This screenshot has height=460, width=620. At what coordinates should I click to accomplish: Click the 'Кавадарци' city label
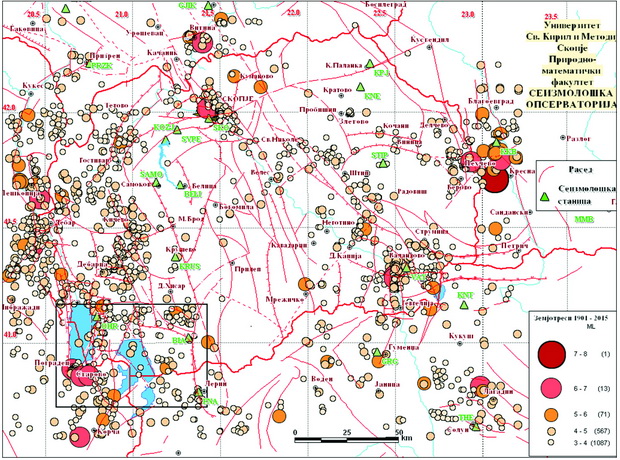pyautogui.click(x=289, y=246)
